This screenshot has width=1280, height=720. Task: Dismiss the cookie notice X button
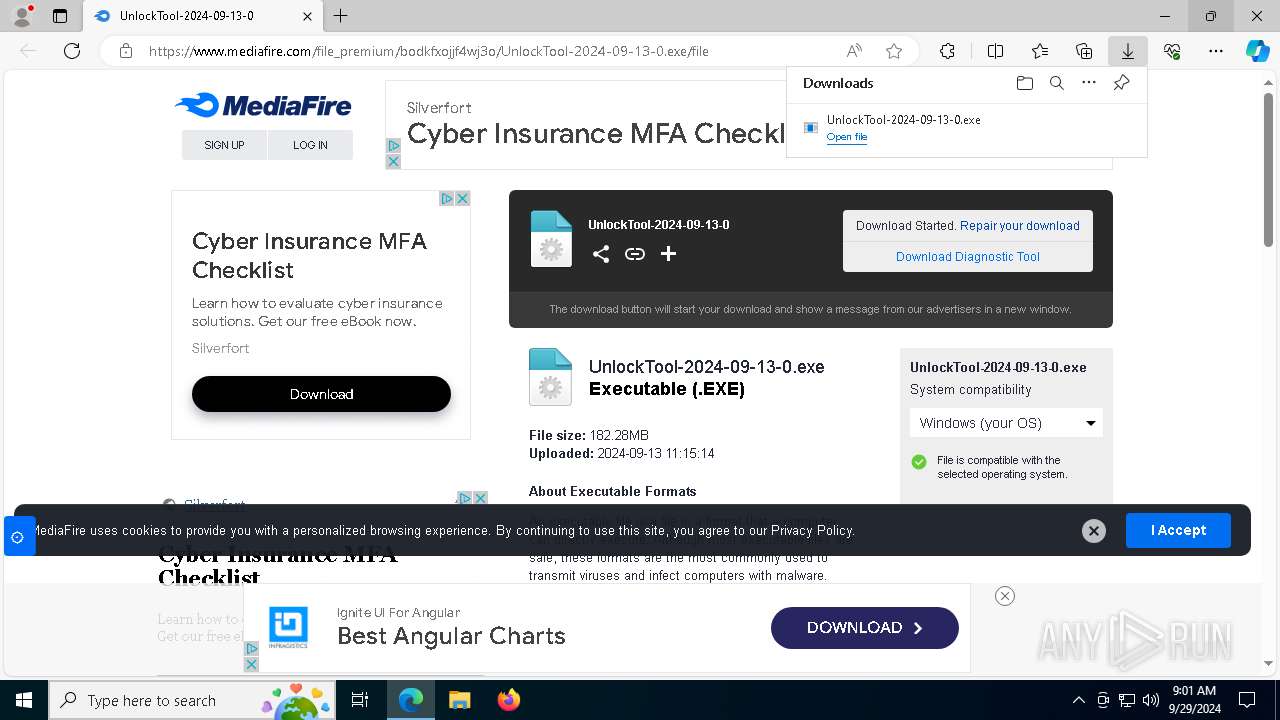coord(1094,531)
